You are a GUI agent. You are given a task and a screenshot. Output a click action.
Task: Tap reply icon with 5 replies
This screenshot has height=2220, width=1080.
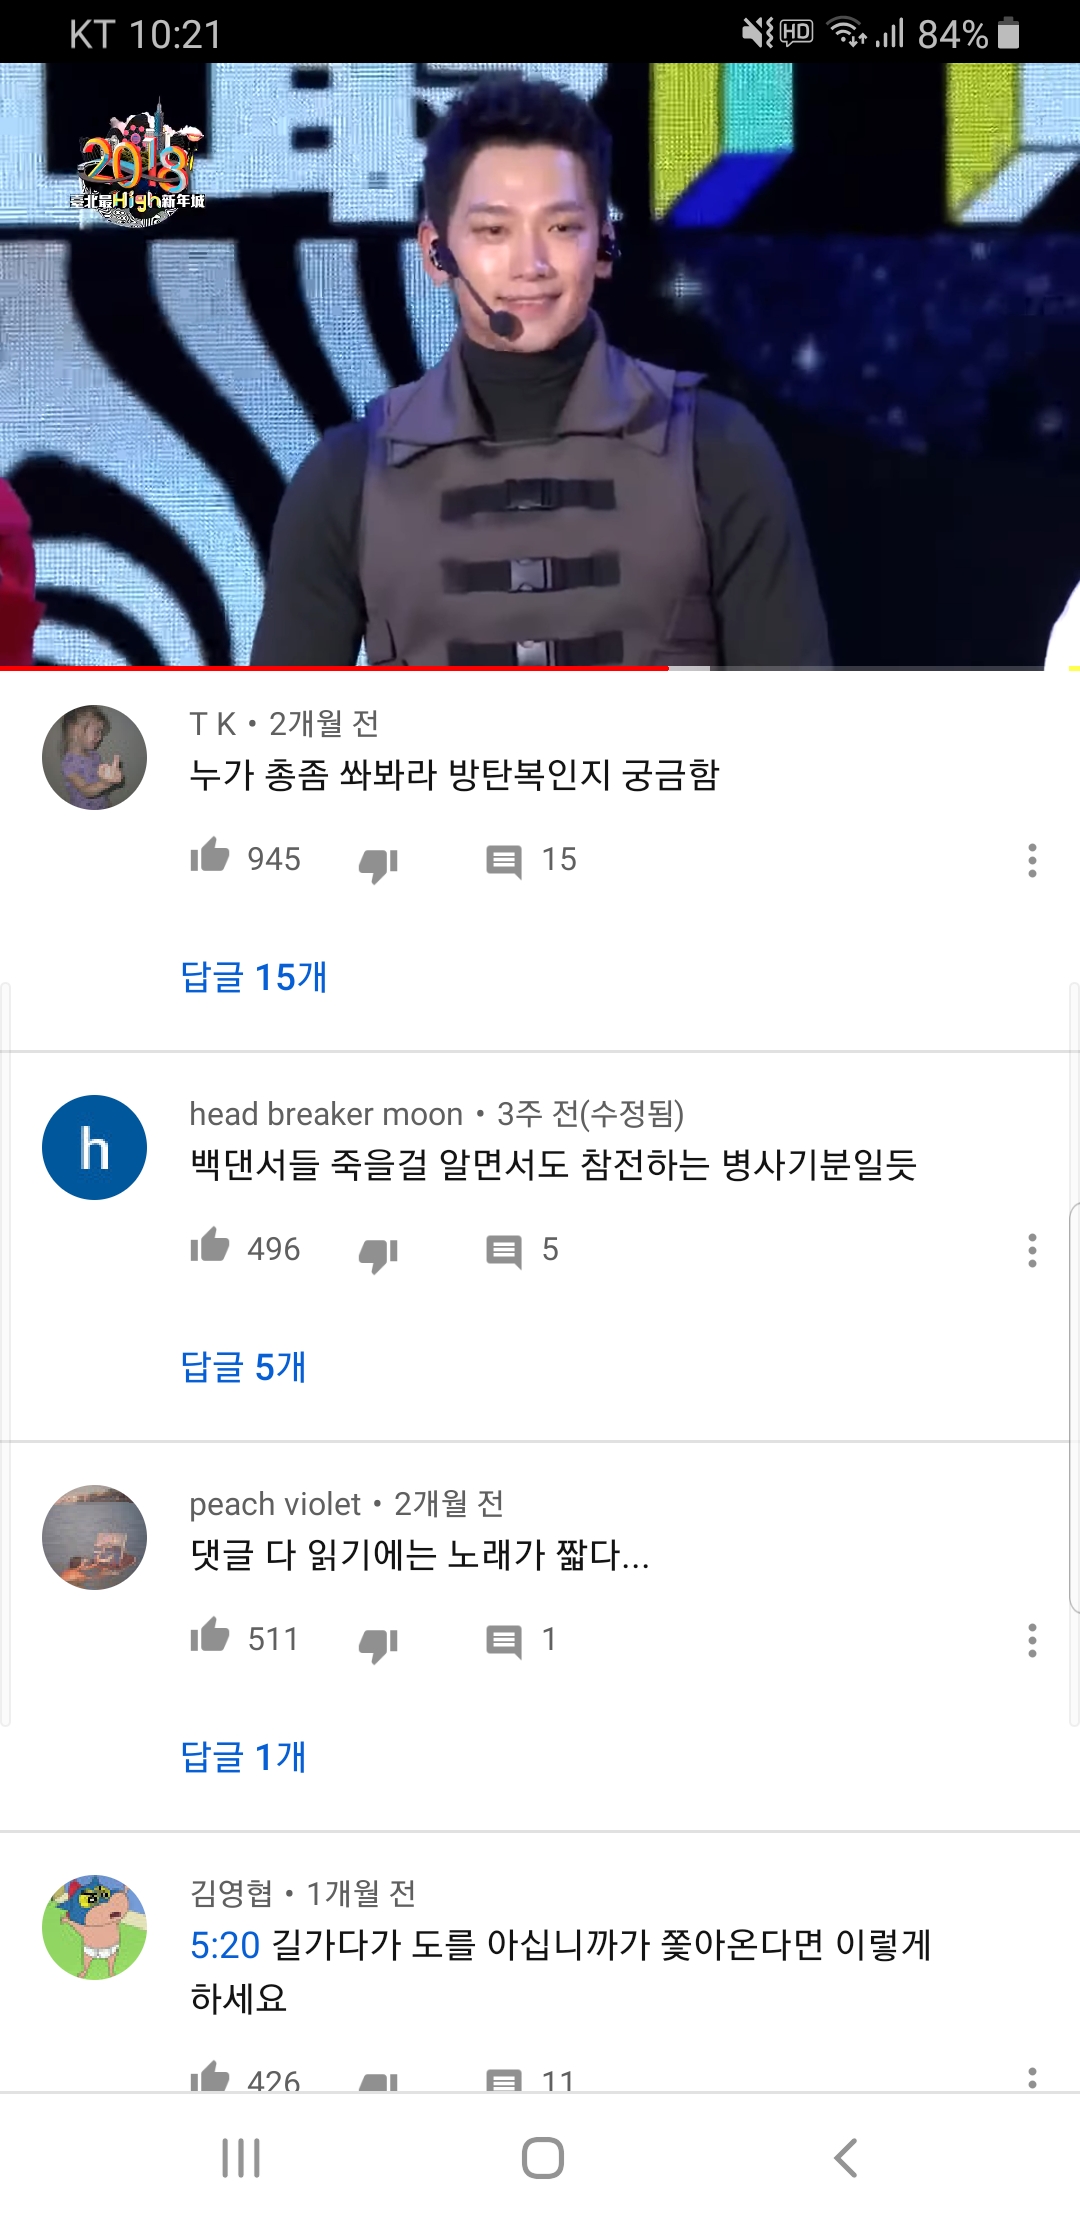[x=504, y=1251]
